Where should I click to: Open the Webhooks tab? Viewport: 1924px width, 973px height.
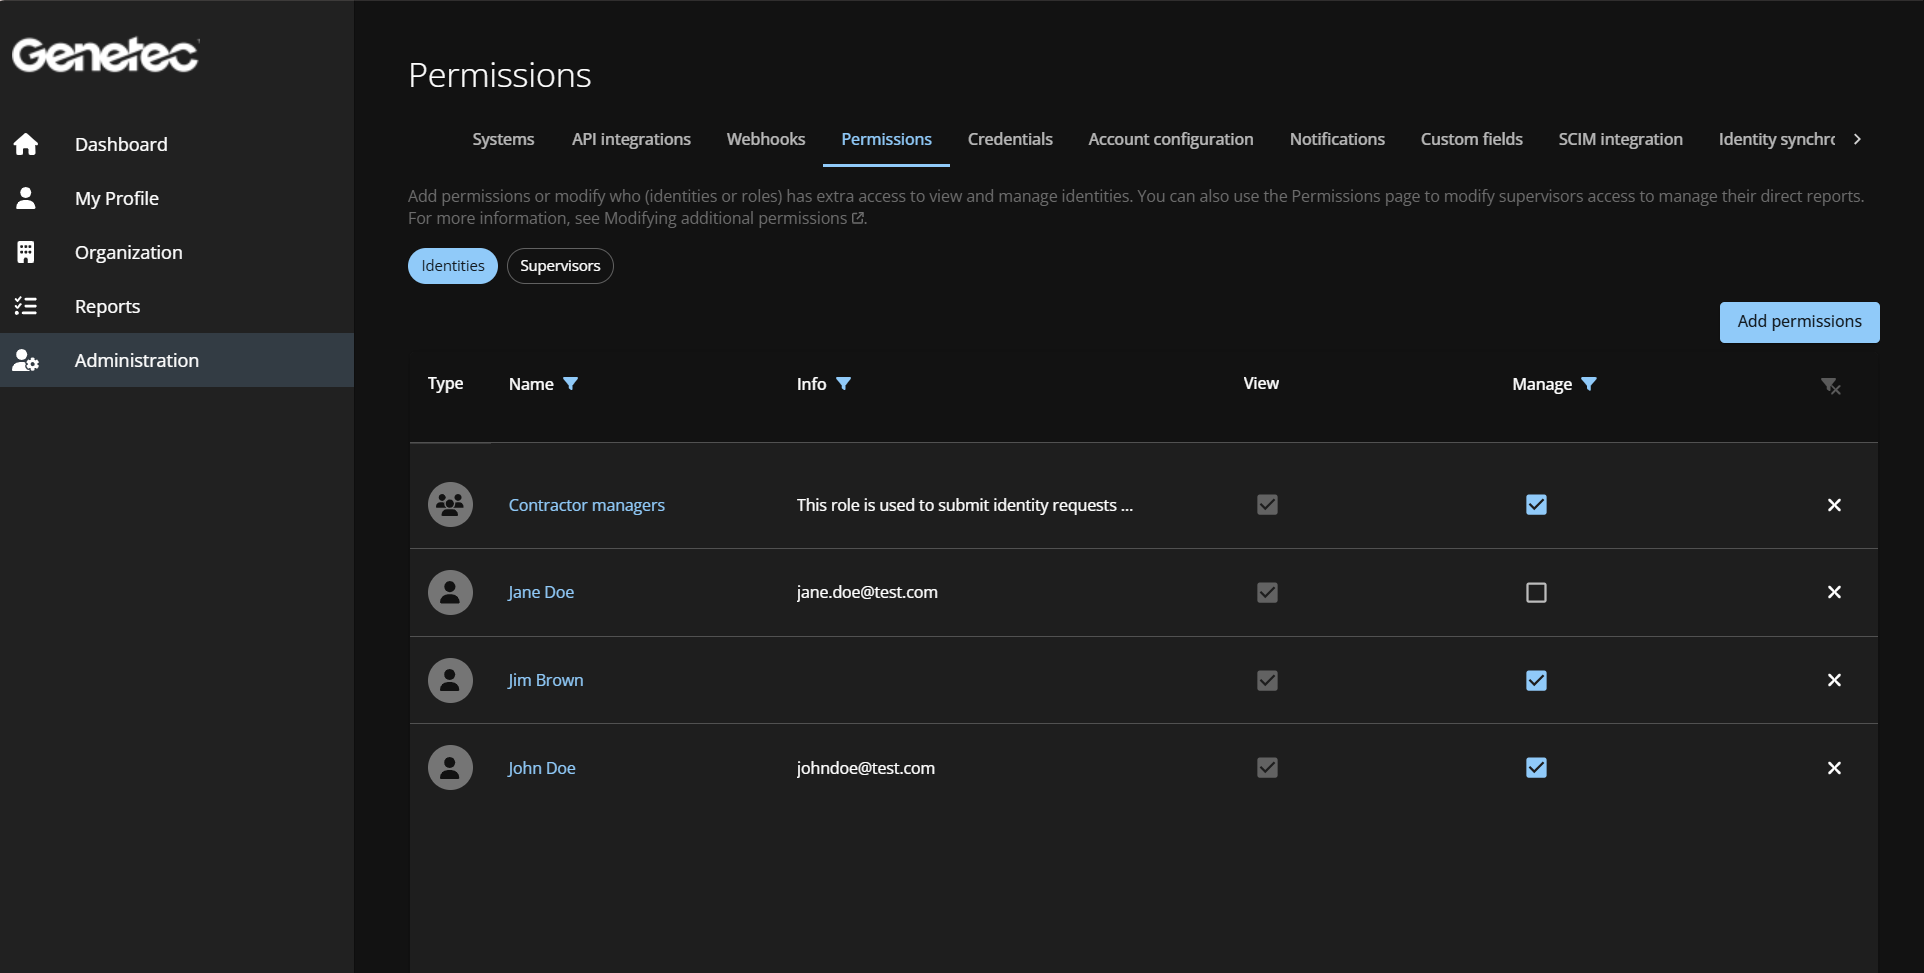tap(765, 139)
